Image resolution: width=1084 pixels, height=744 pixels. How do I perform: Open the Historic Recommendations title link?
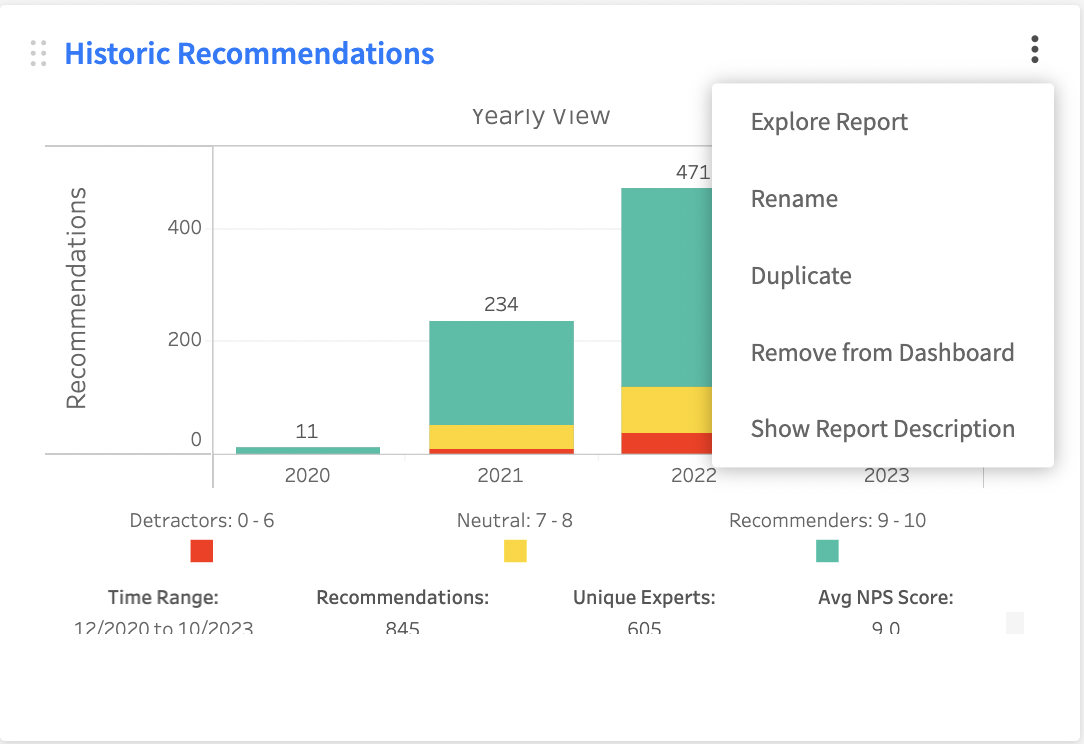pyautogui.click(x=249, y=53)
